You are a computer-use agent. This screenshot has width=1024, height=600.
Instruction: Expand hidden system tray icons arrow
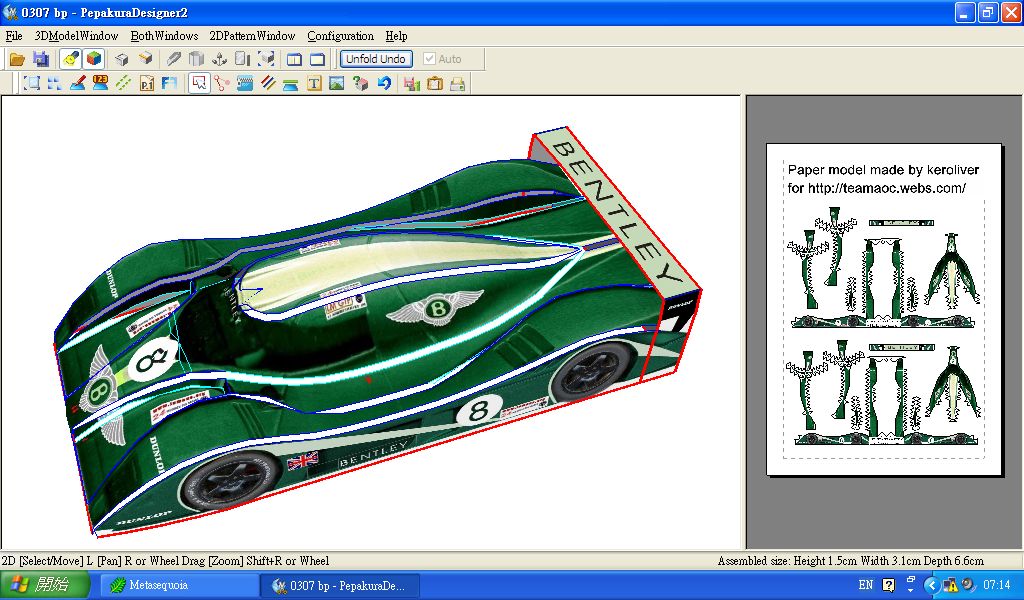point(931,585)
